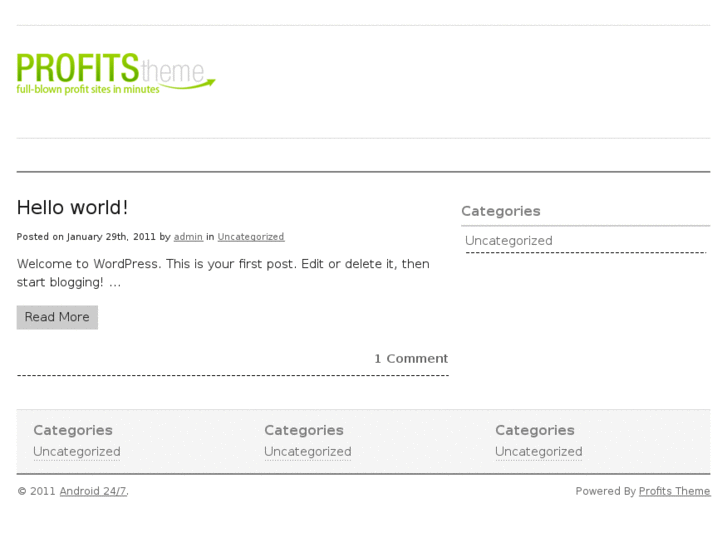This screenshot has width=727, height=545.
Task: Click the "Powered By" footer text
Action: tap(605, 491)
